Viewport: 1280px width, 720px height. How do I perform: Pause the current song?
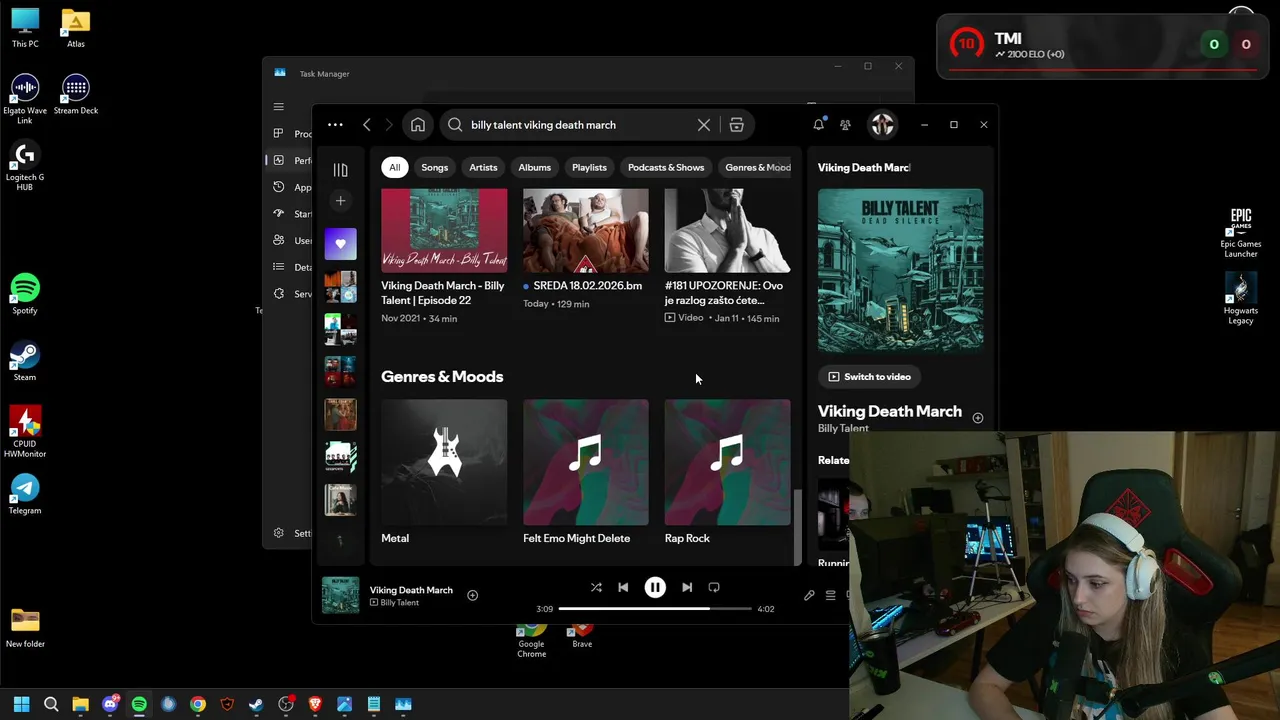[x=655, y=588]
